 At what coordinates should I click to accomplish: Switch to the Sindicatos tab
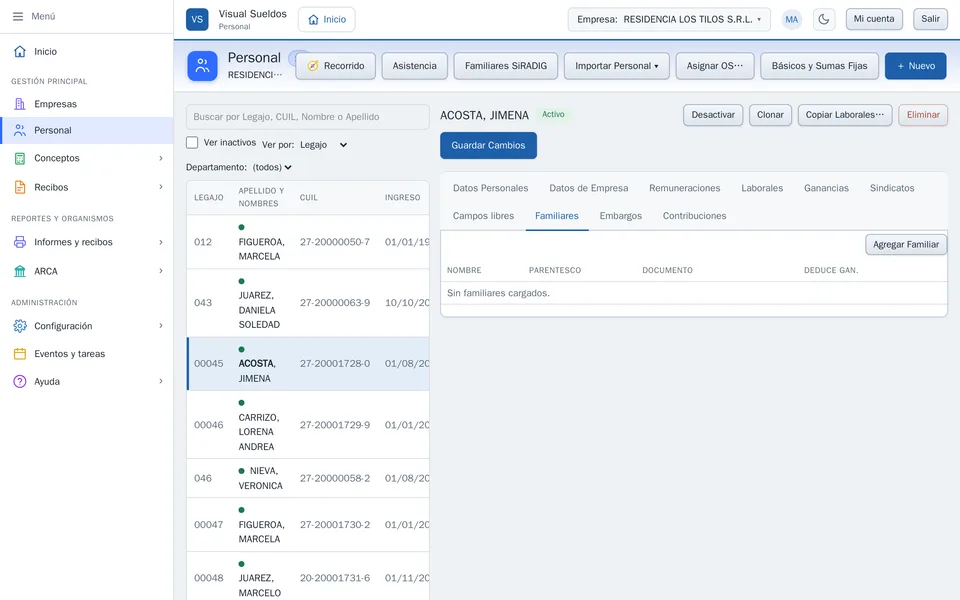[891, 188]
